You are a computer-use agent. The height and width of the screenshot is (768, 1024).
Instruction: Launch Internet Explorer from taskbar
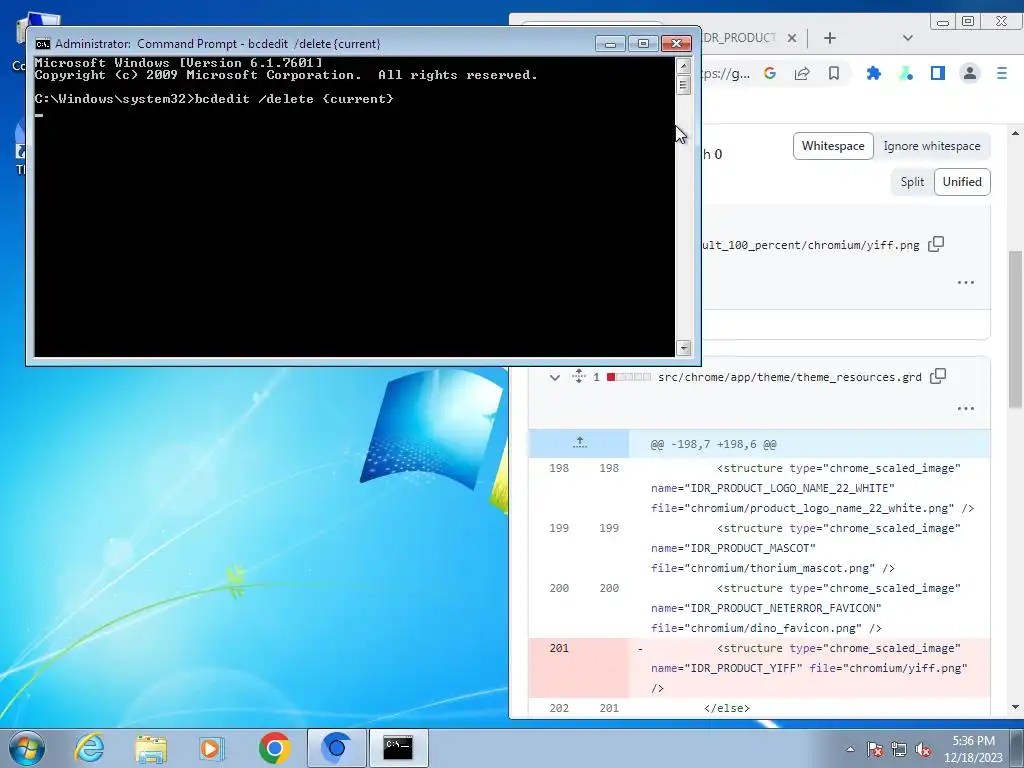click(88, 748)
